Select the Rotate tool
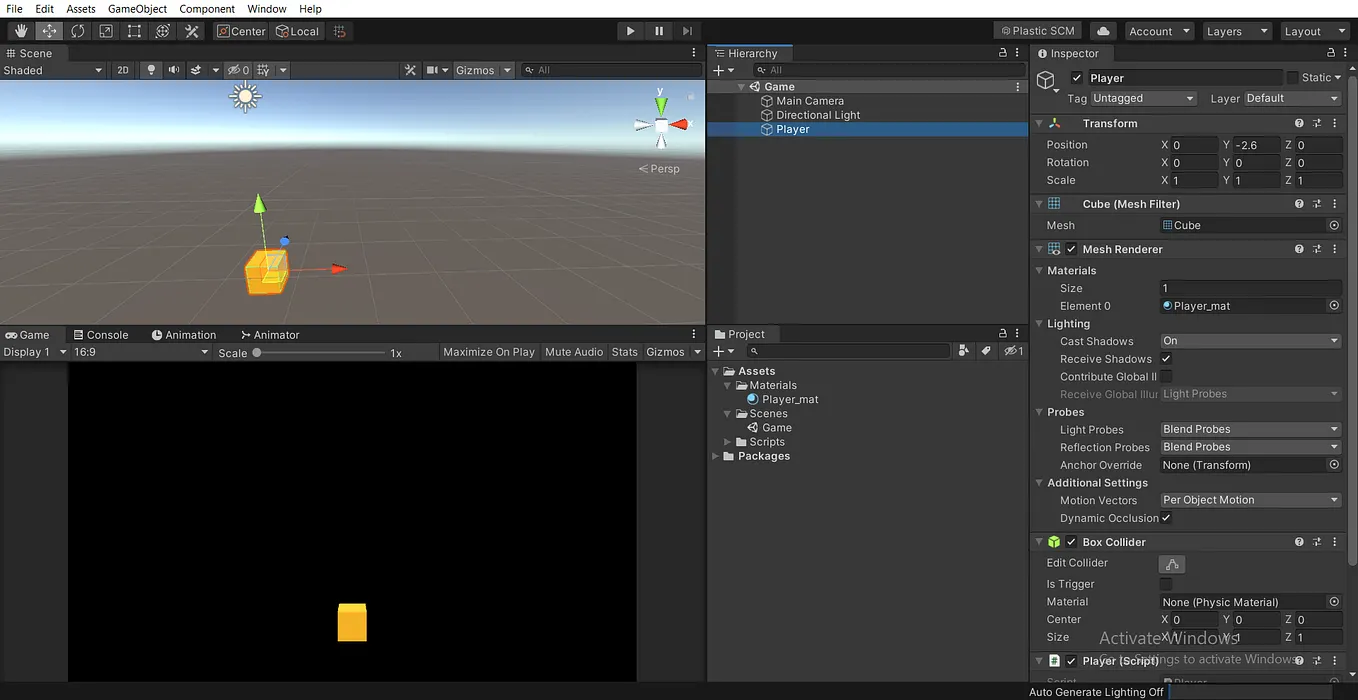Viewport: 1358px width, 700px height. point(77,31)
